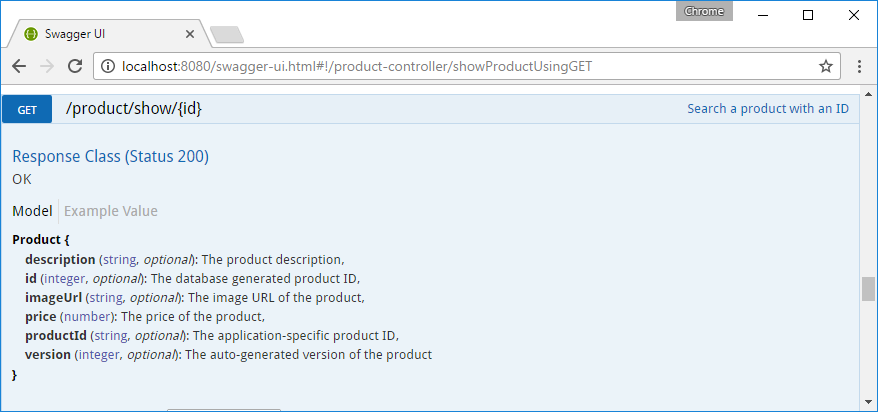The height and width of the screenshot is (412, 878).
Task: Click the Chrome profile badge in title bar
Action: click(x=705, y=11)
